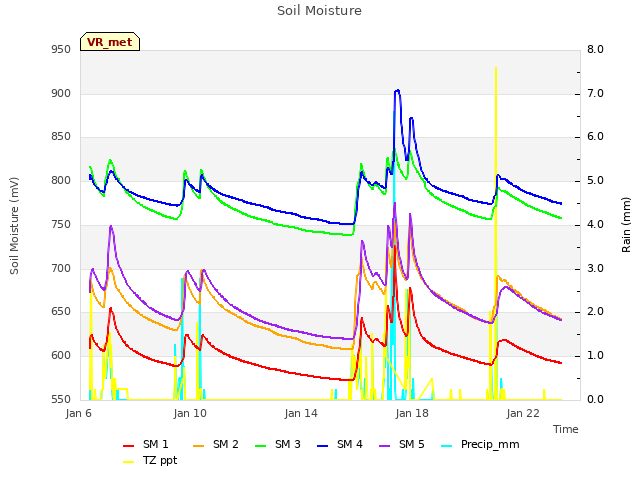Image resolution: width=640 pixels, height=480 pixels.
Task: Click the Soil Moisture chart title
Action: click(319, 11)
